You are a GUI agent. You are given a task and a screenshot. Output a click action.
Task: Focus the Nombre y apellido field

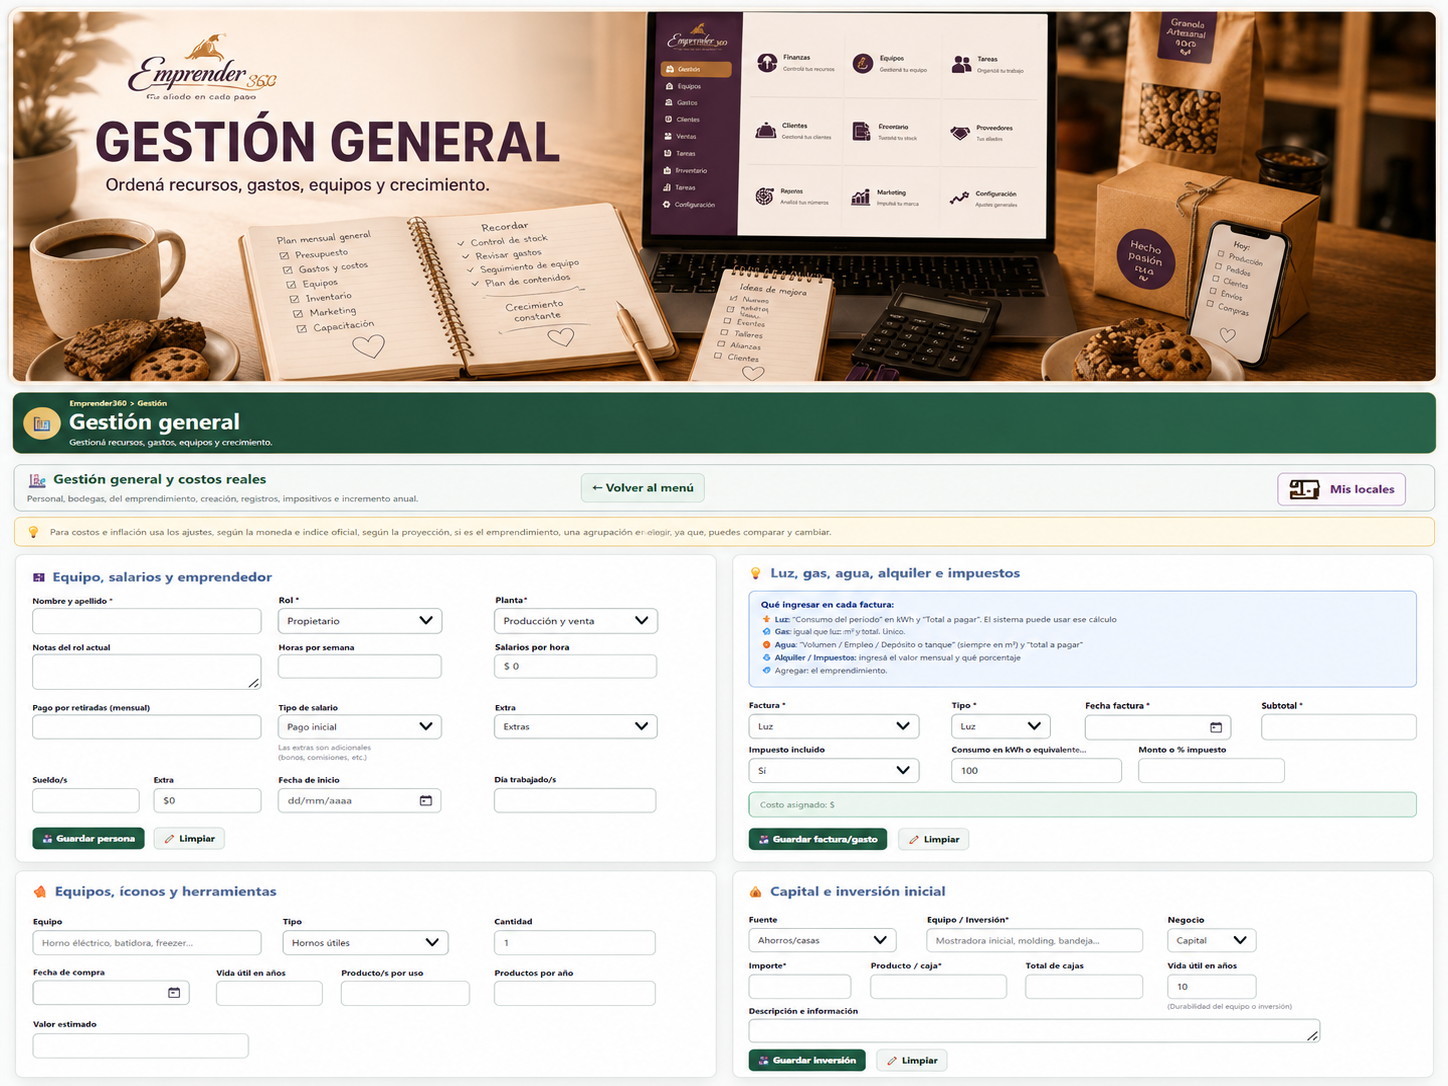click(147, 621)
